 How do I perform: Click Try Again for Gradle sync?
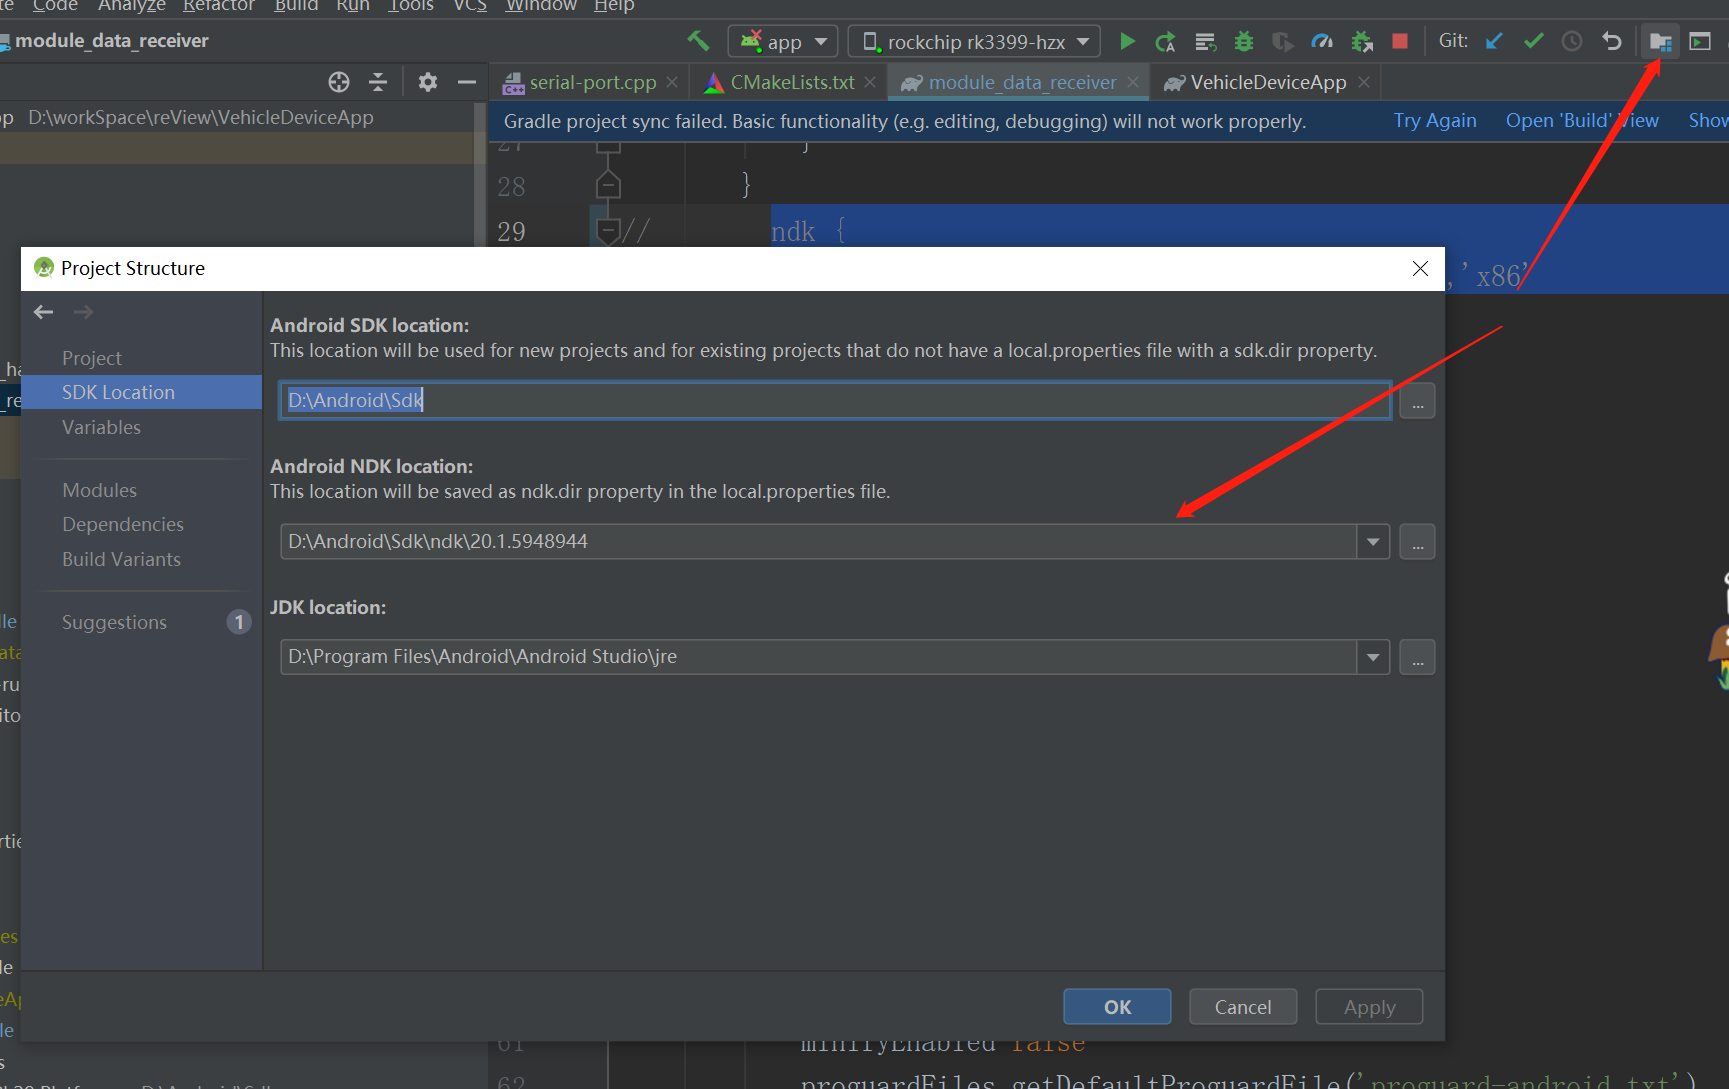click(x=1435, y=120)
